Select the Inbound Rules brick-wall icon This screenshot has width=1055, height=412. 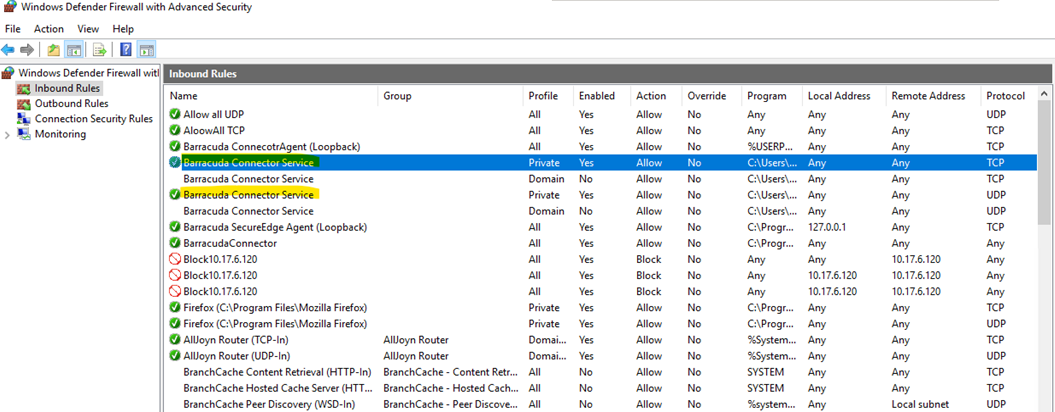pyautogui.click(x=24, y=88)
